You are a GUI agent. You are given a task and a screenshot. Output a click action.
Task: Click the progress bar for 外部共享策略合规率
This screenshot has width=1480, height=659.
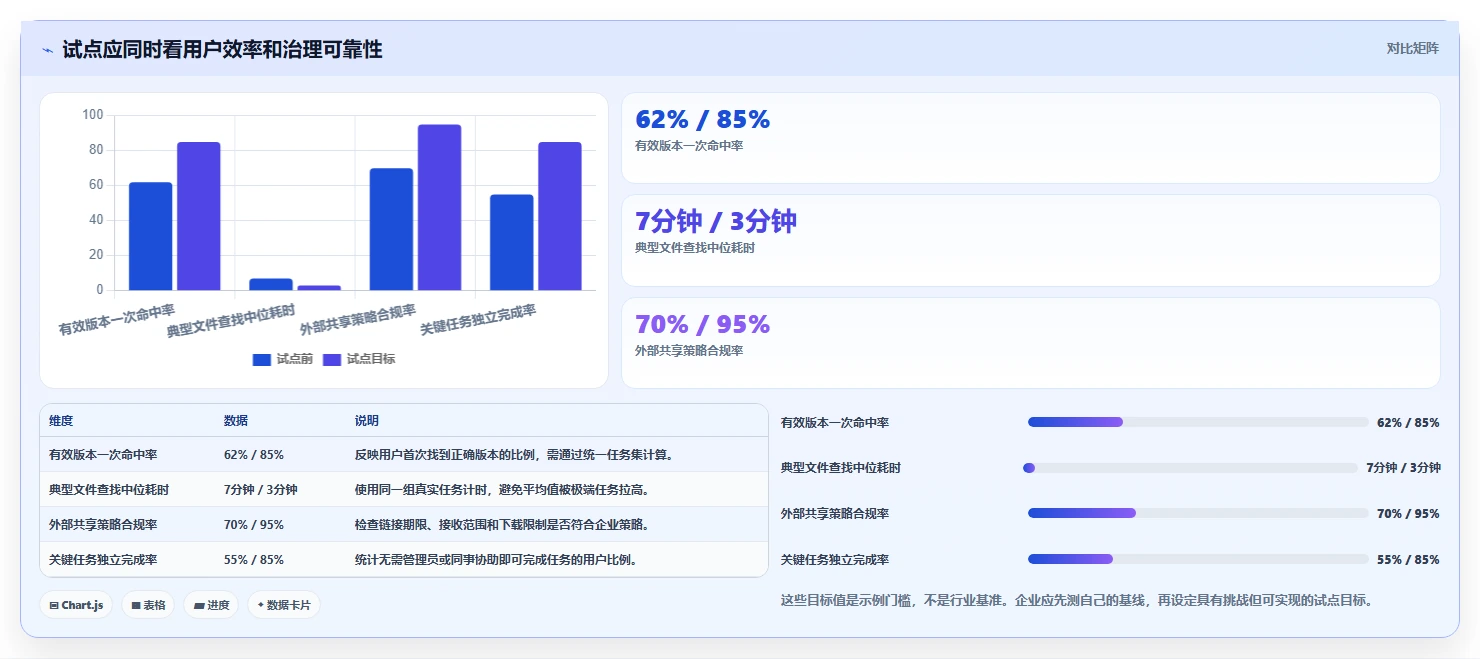tap(1198, 513)
